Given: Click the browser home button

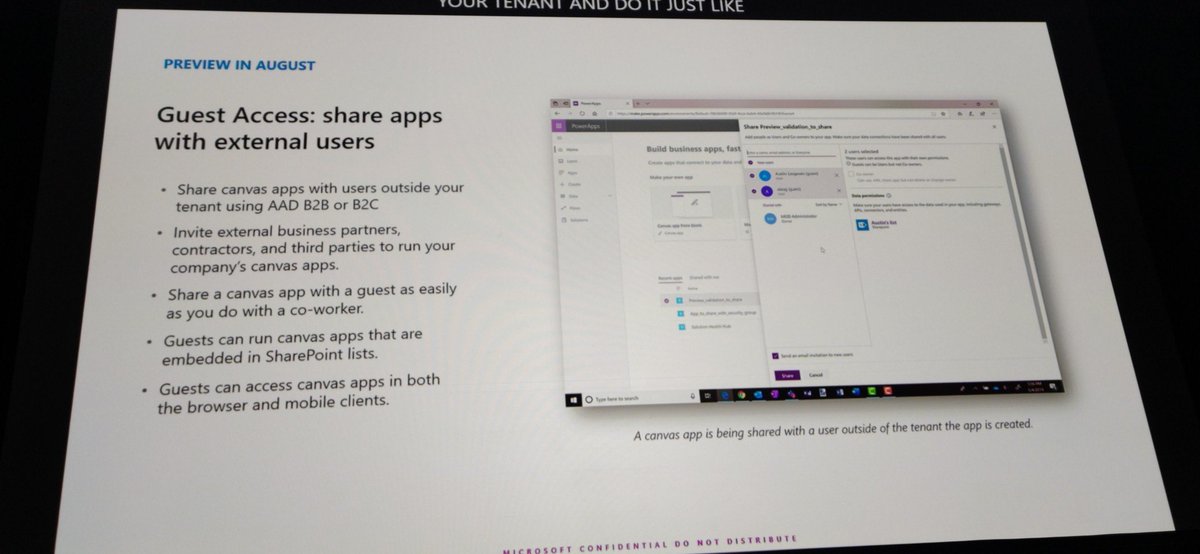Looking at the screenshot, I should 594,113.
